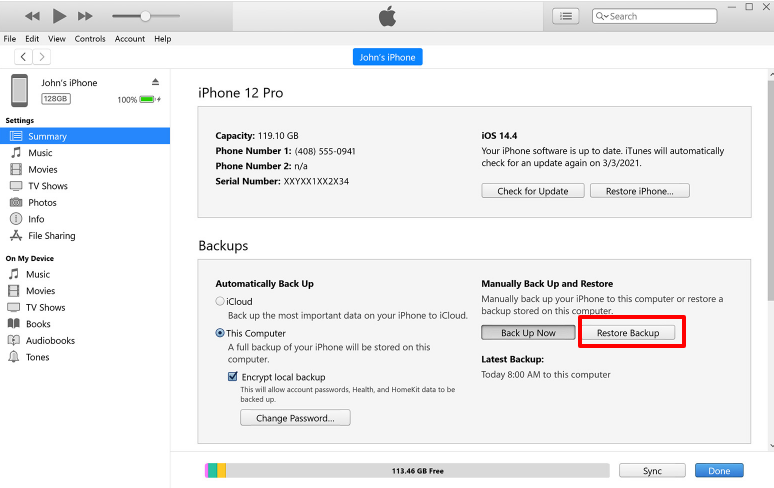Click the Sync button

(x=652, y=471)
